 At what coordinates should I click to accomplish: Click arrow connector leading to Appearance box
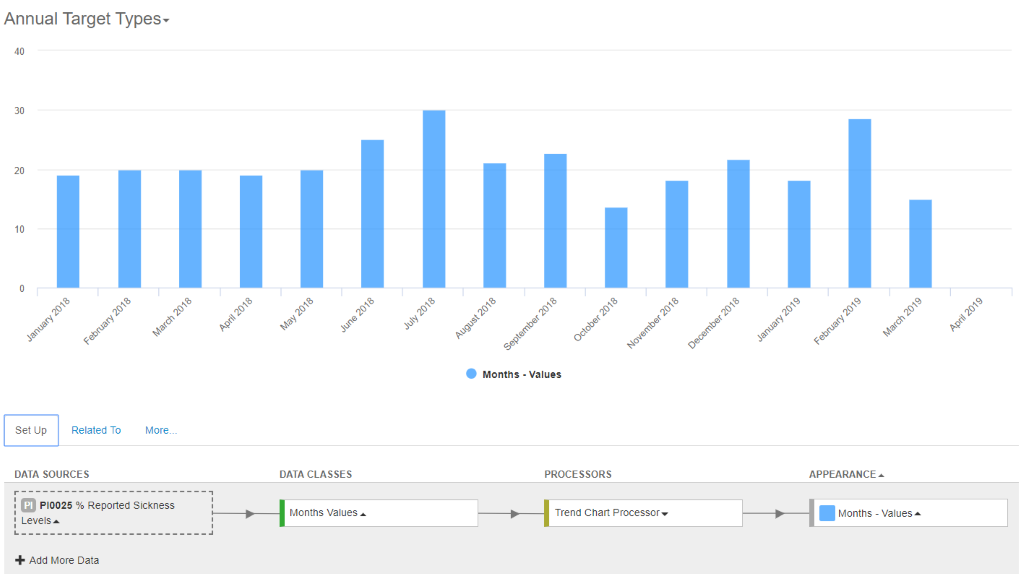pos(775,514)
